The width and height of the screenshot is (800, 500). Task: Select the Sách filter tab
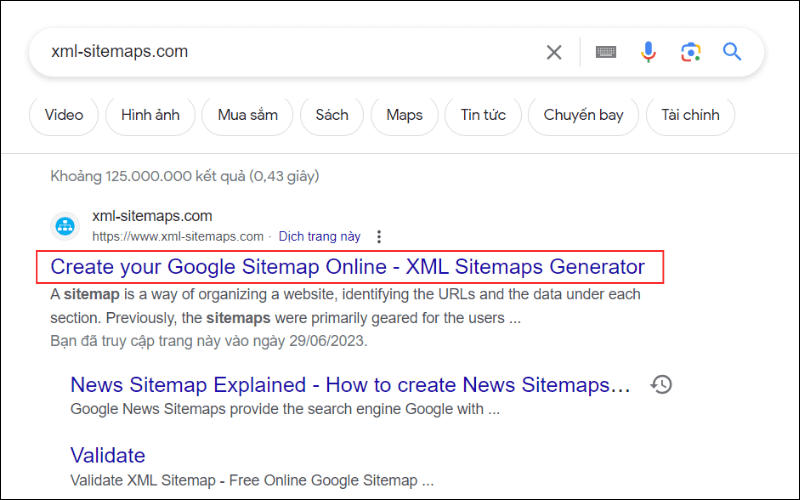pos(332,115)
